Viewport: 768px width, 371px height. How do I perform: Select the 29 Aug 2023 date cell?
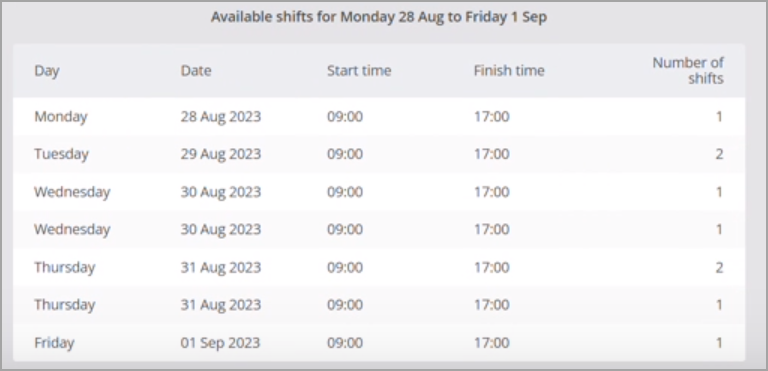[x=220, y=154]
